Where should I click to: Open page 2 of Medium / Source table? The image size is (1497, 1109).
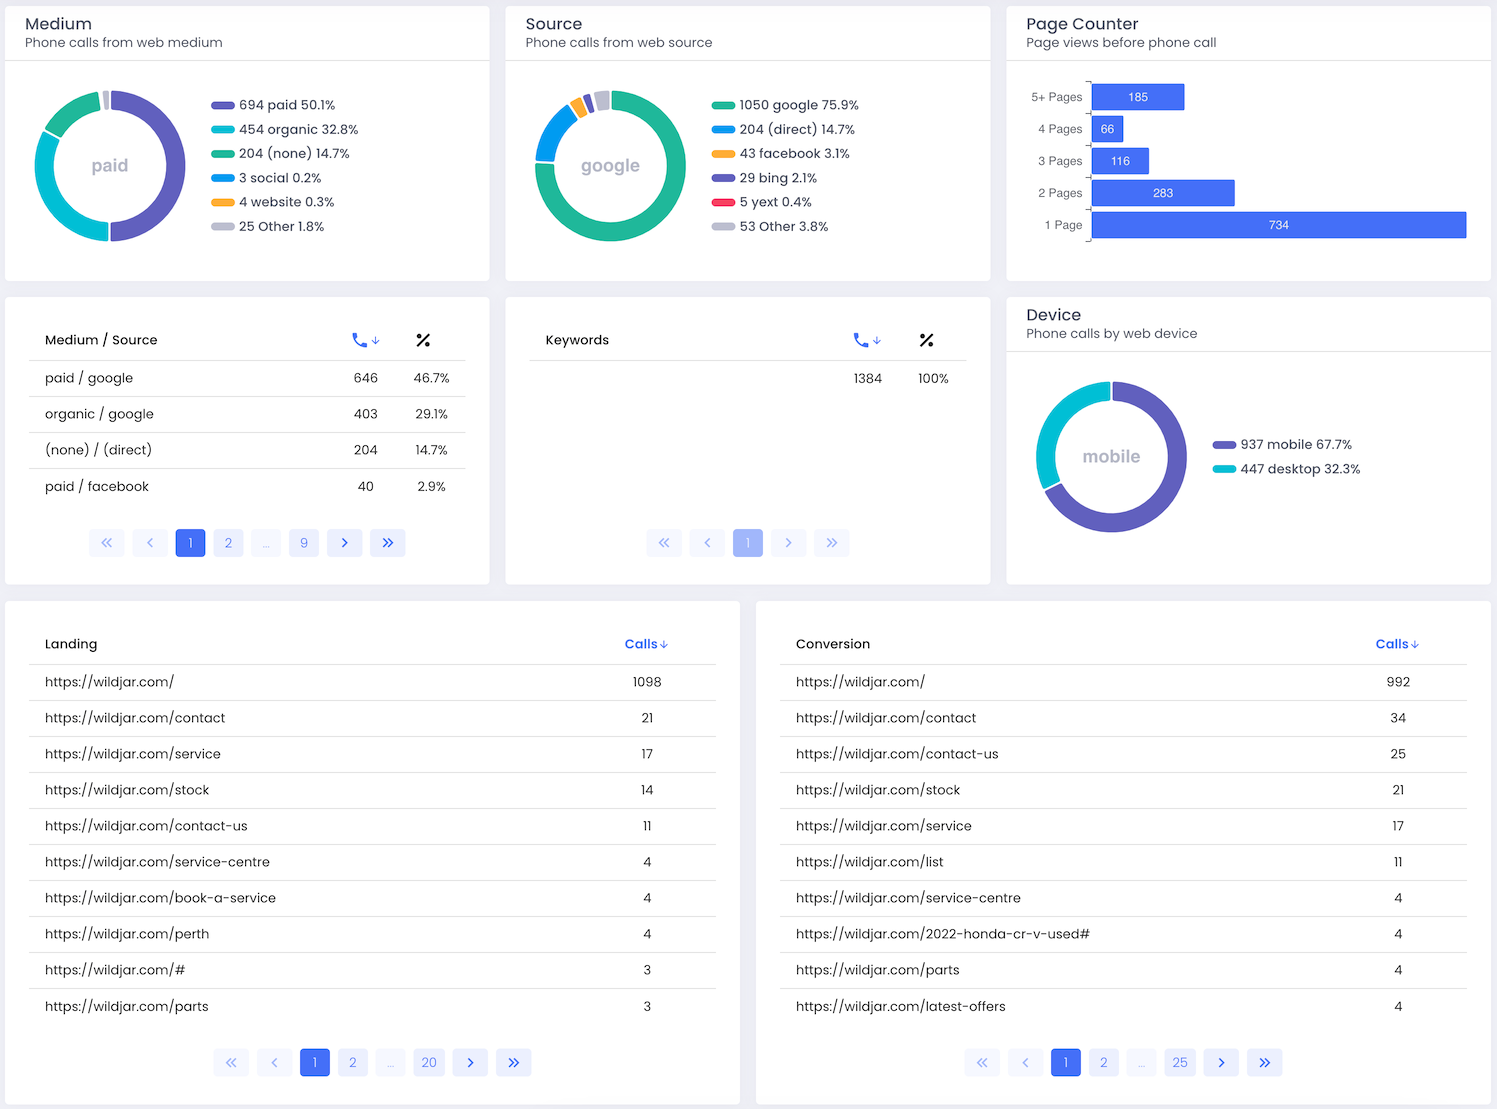pyautogui.click(x=228, y=543)
